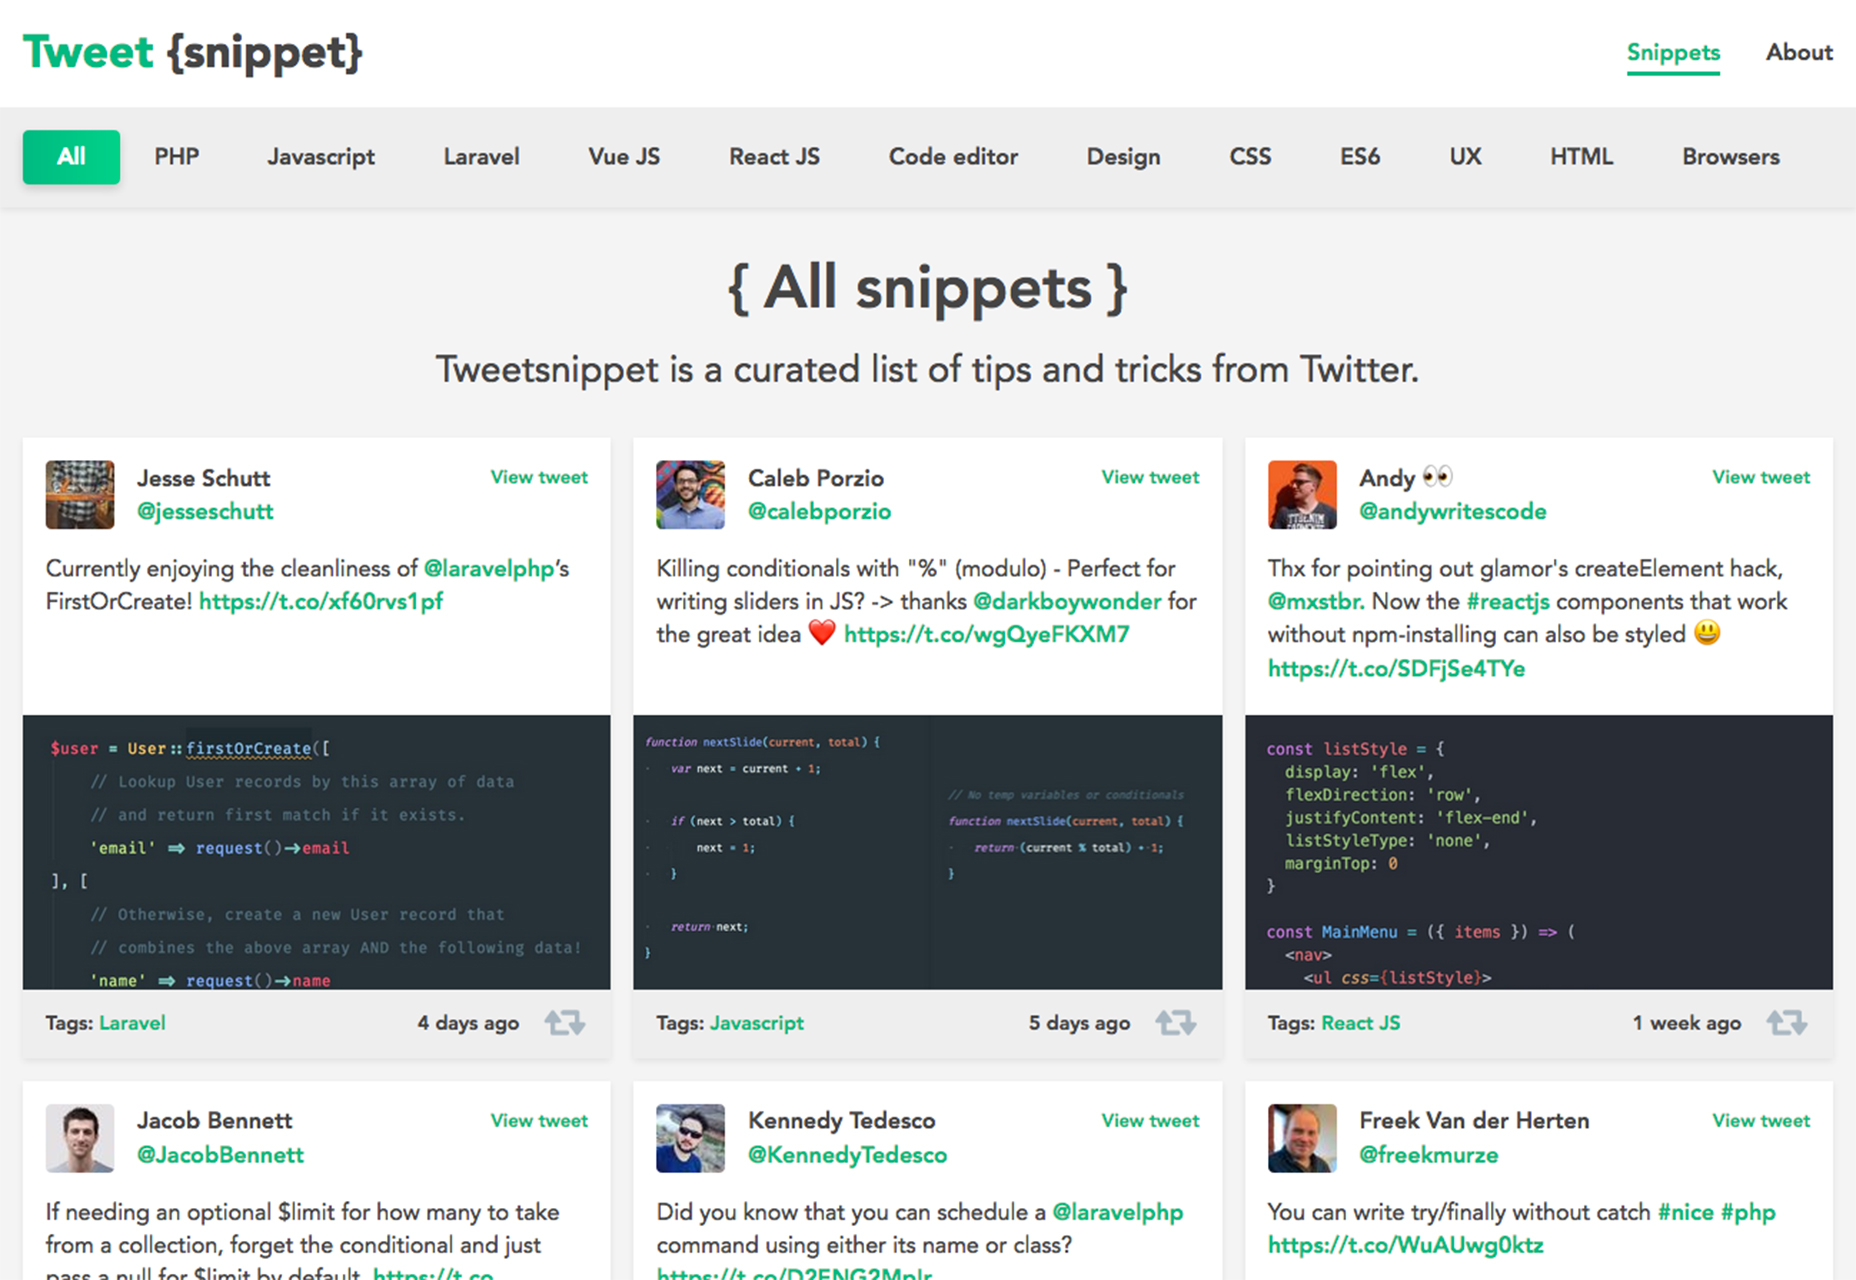This screenshot has height=1280, width=1856.
Task: Click the React JS tag on Andy's card
Action: pyautogui.click(x=1361, y=1023)
